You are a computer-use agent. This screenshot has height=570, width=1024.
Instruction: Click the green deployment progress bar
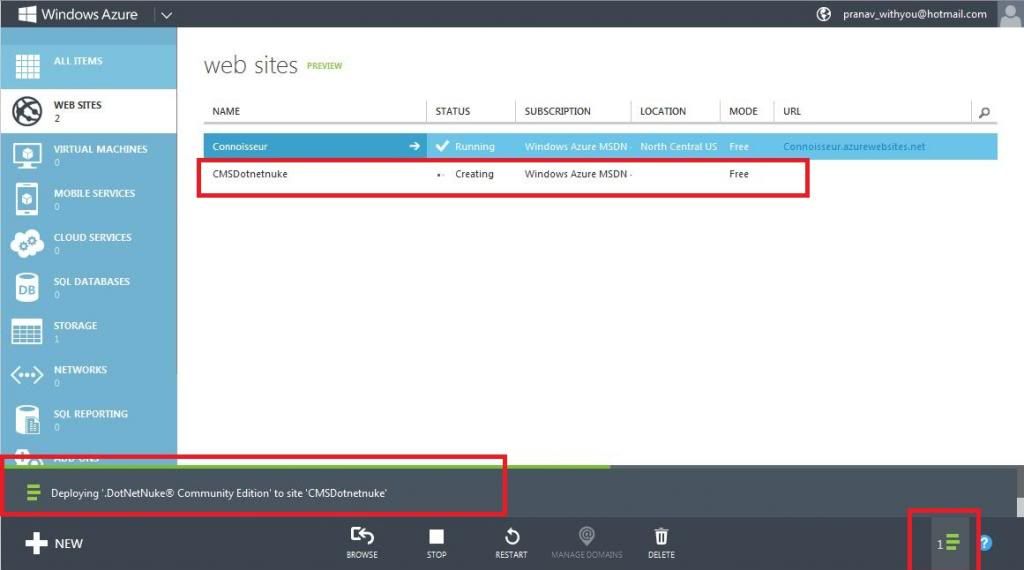306,466
